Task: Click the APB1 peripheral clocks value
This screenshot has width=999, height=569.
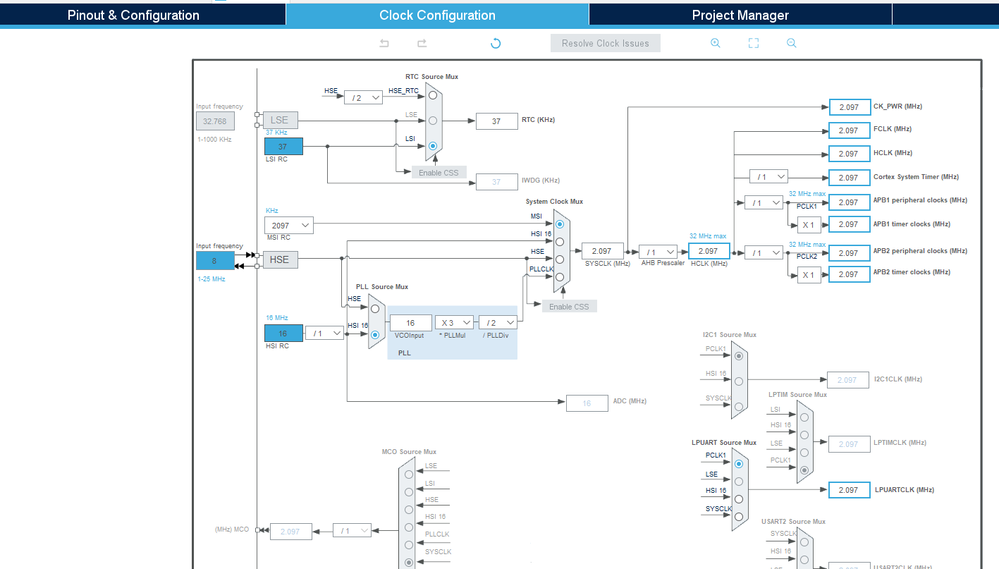Action: click(849, 203)
